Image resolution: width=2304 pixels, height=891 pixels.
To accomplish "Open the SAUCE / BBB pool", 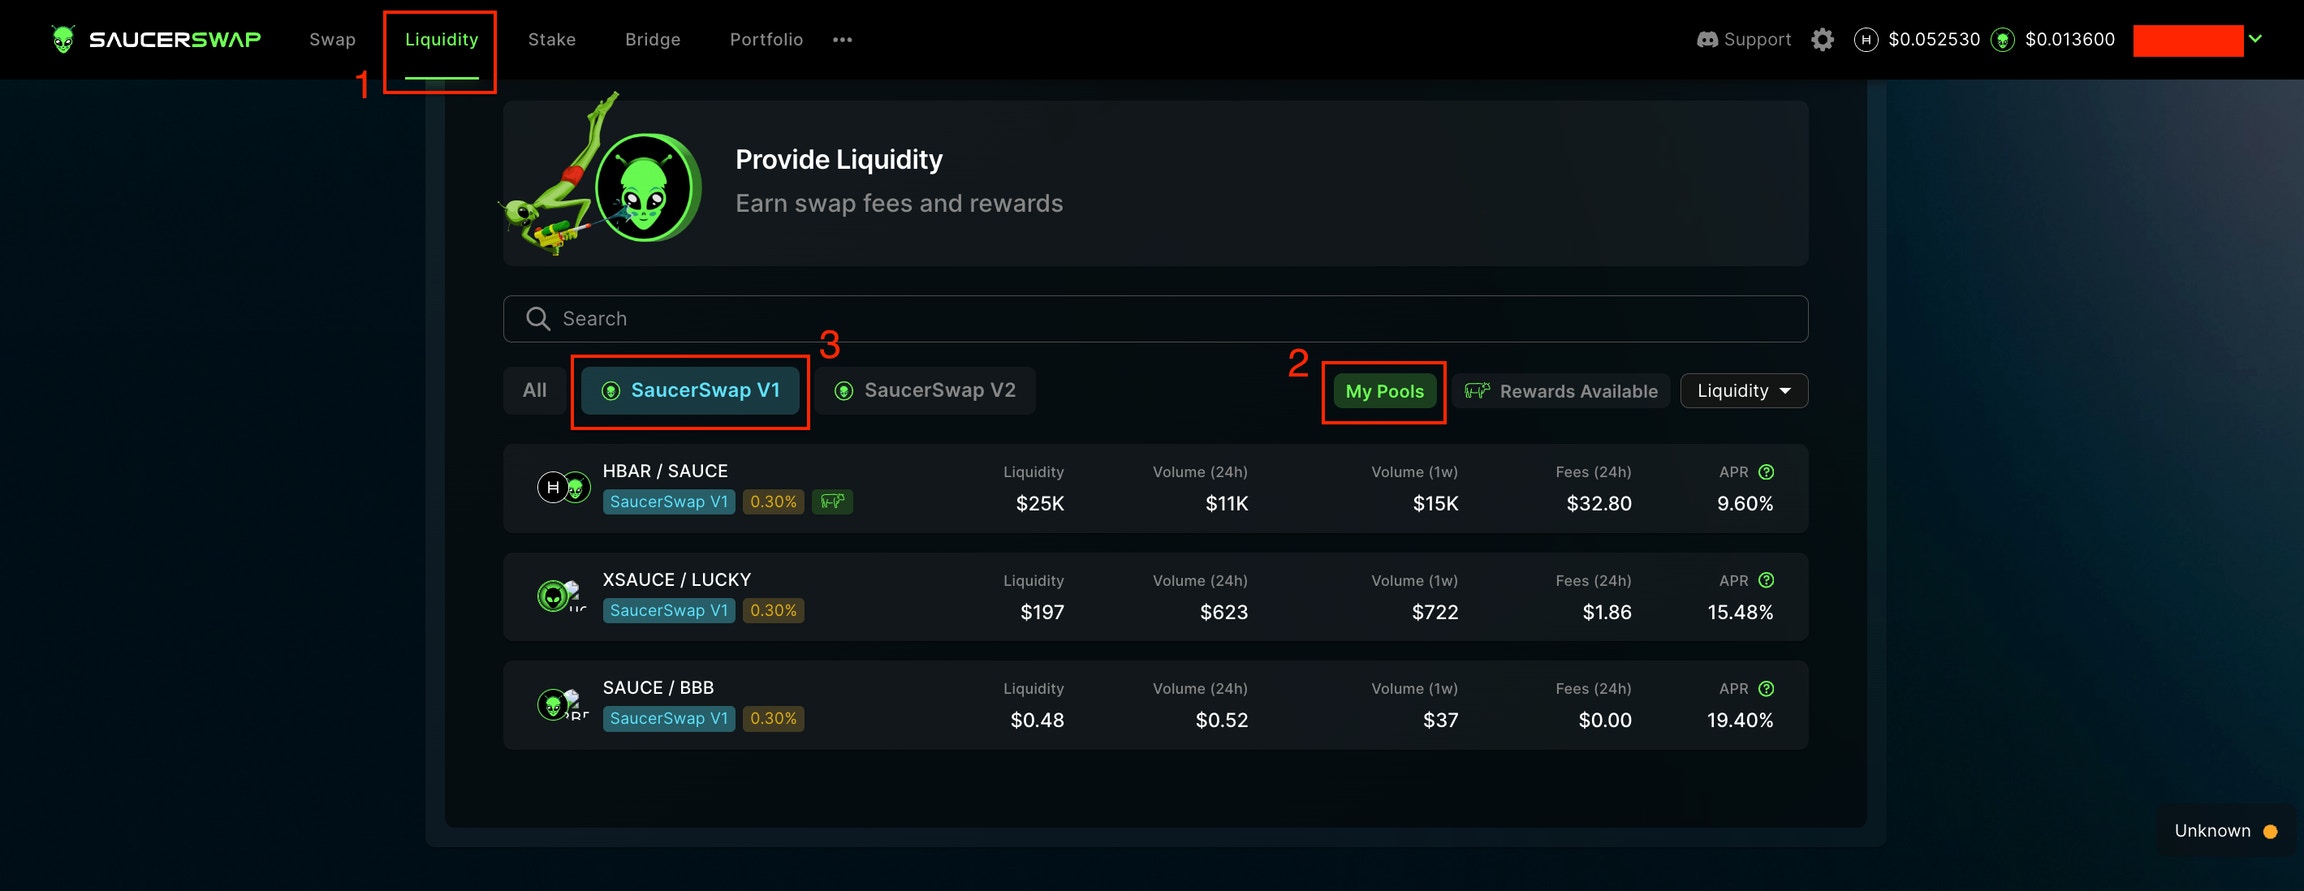I will click(x=1155, y=705).
